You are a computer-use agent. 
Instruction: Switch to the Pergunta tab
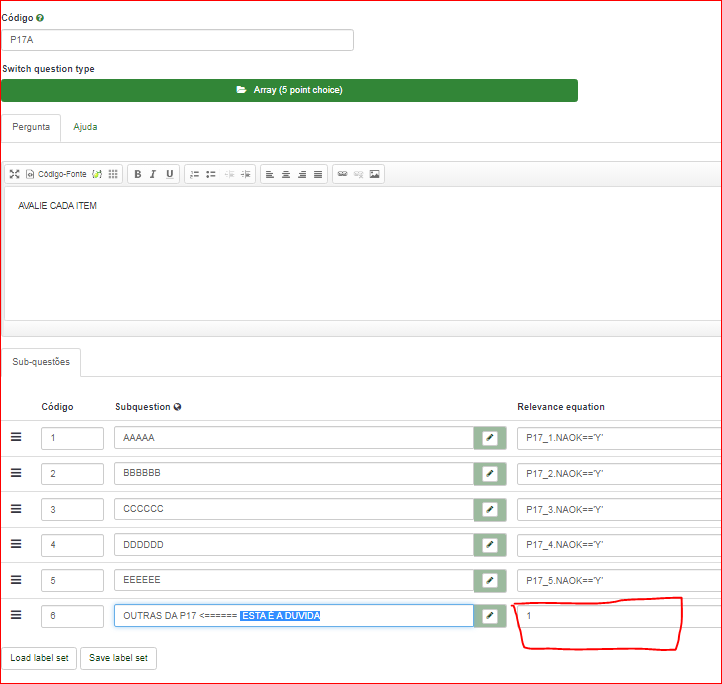pos(31,127)
